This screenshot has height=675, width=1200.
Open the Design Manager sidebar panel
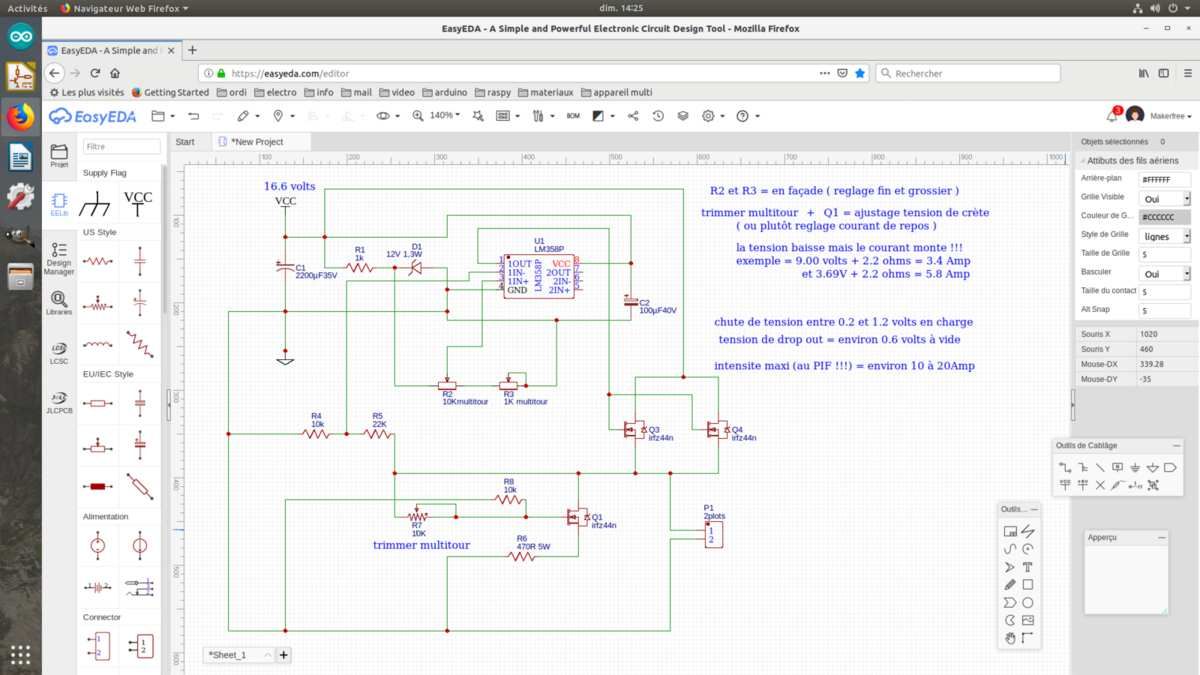tap(59, 258)
